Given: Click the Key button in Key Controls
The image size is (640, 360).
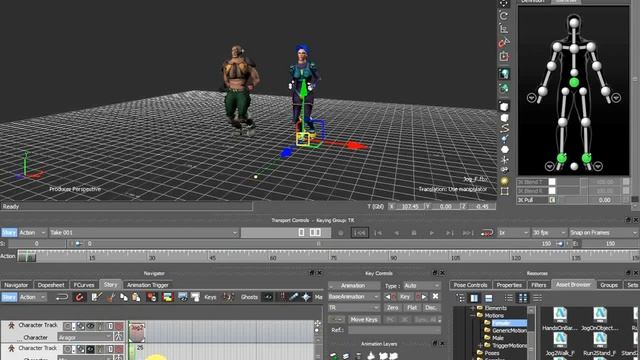Looking at the screenshot, I should pyautogui.click(x=405, y=297).
